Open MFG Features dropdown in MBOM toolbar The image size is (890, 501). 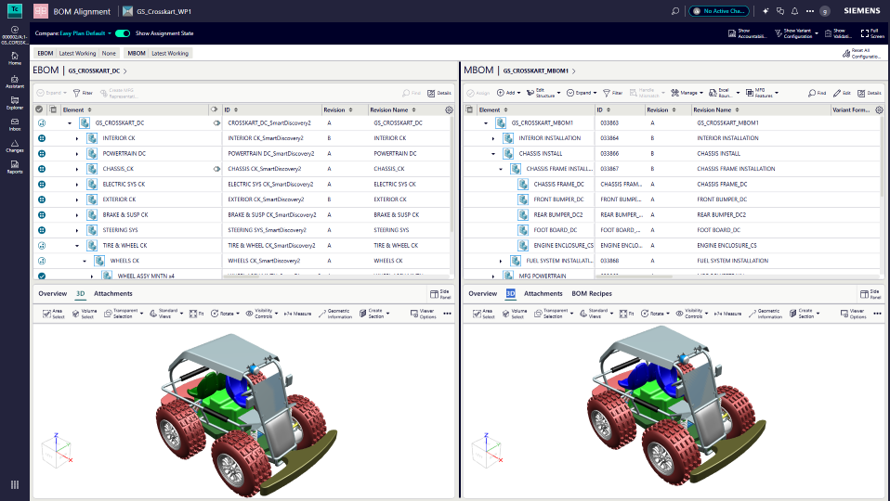pos(762,93)
